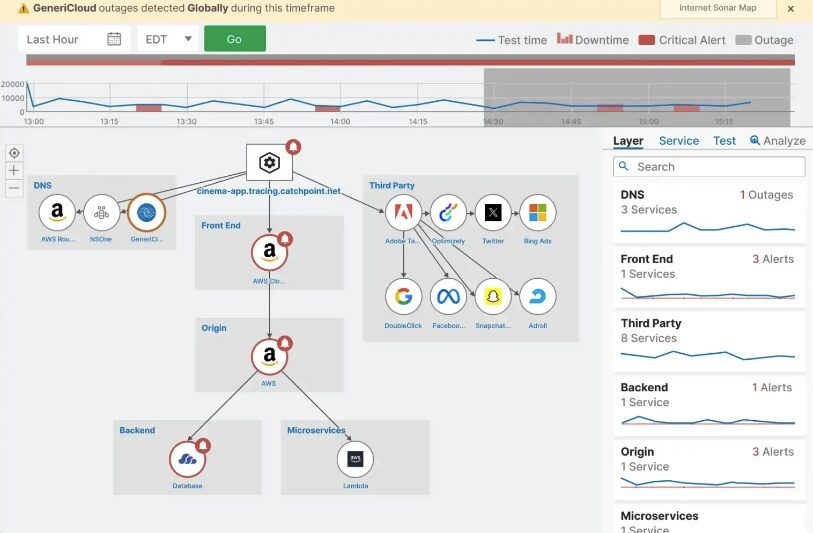This screenshot has width=813, height=533.
Task: Click the Backend group label on map
Action: pyautogui.click(x=137, y=430)
